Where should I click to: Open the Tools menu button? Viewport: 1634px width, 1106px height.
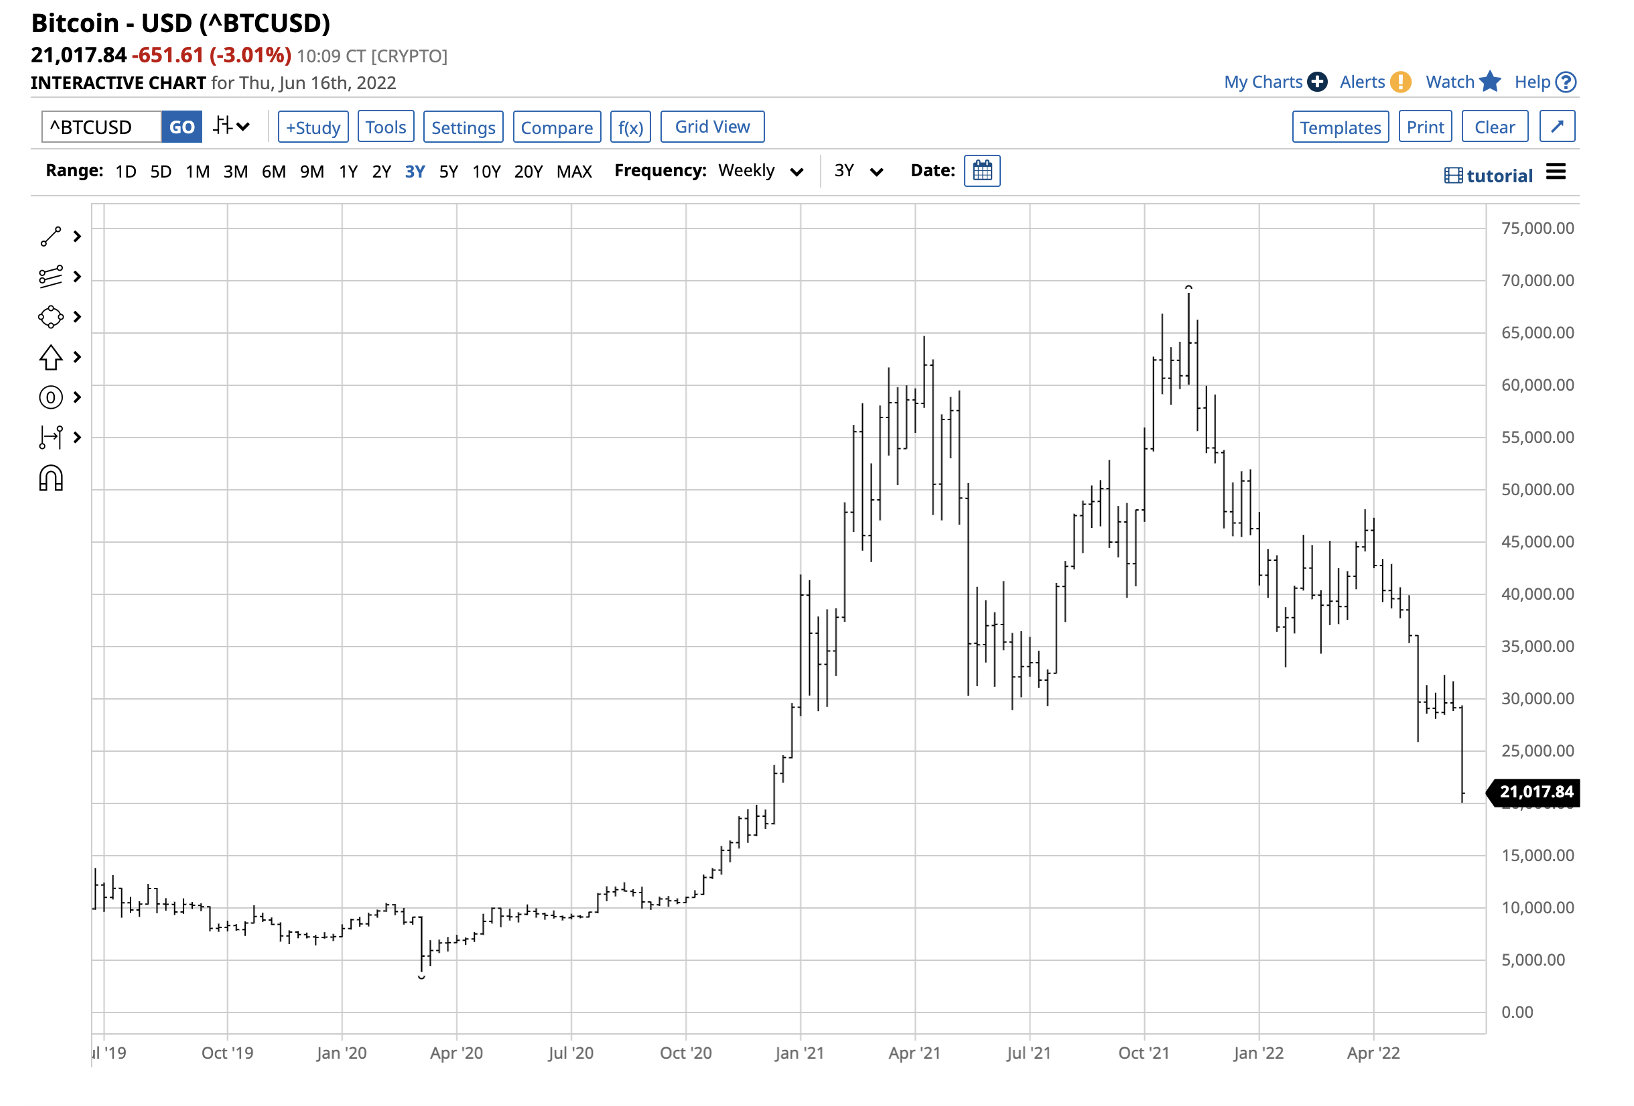click(x=386, y=127)
